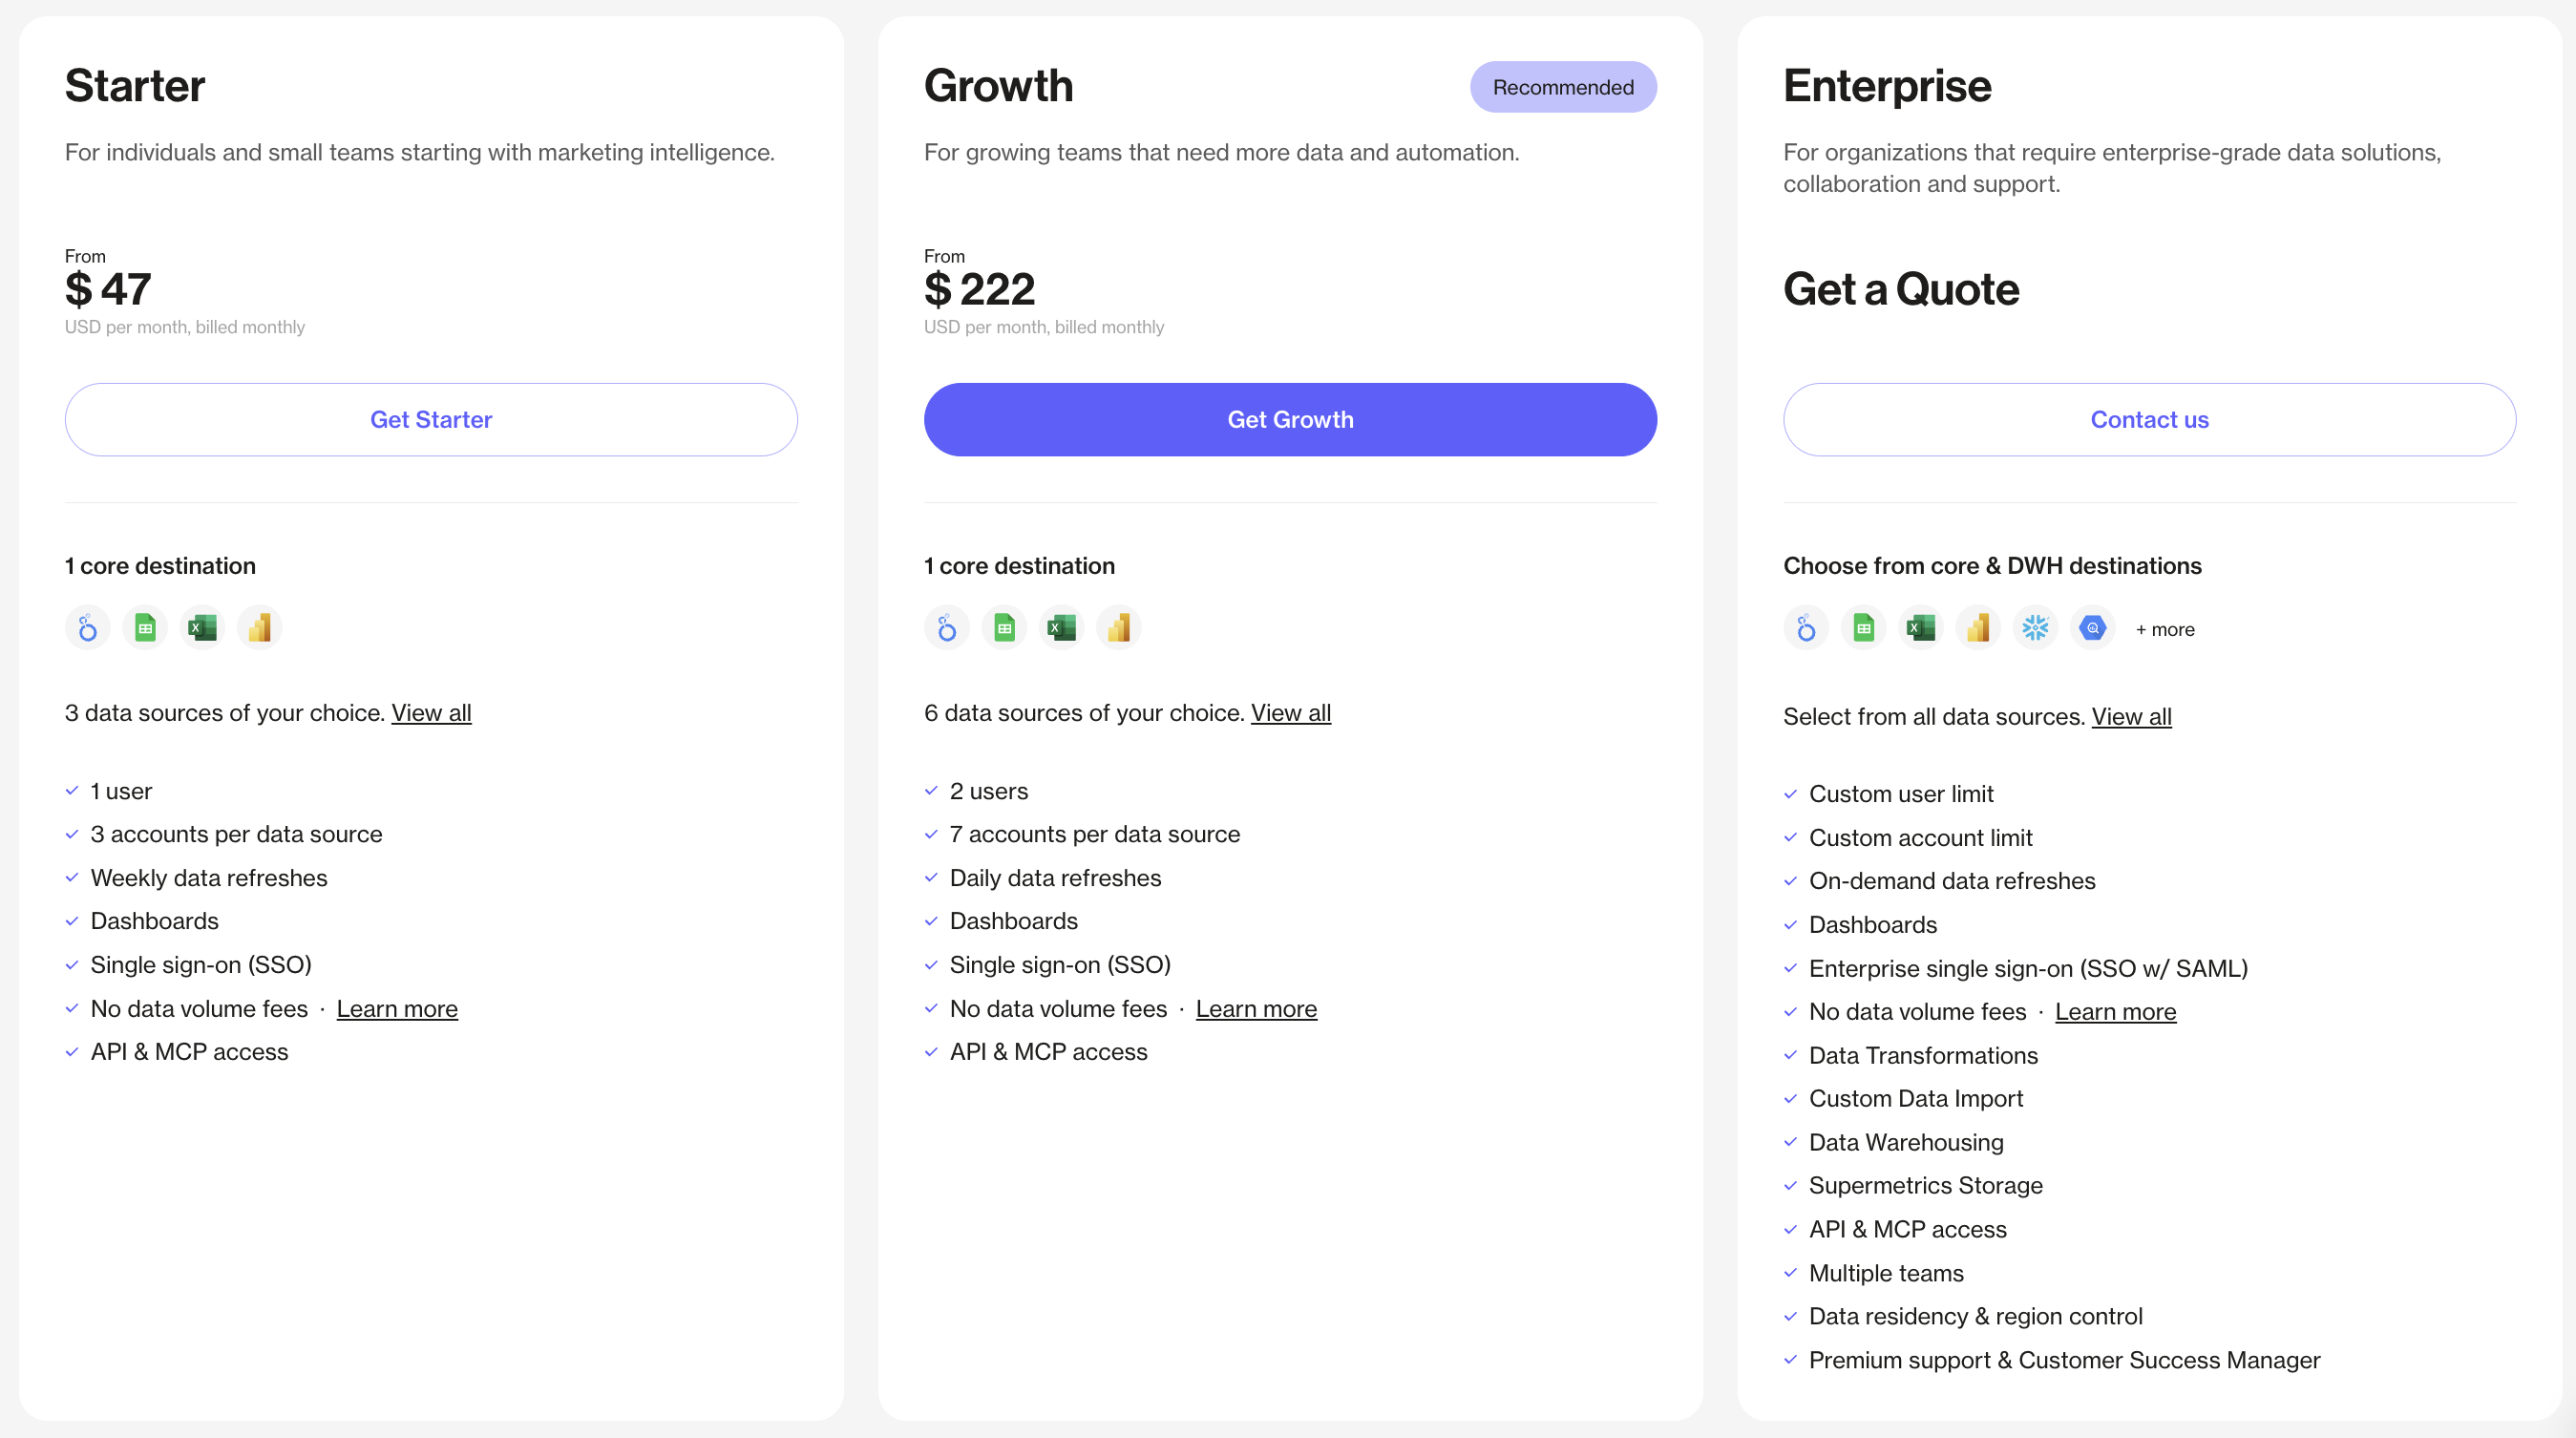2576x1438 pixels.
Task: Click the Get Starter button
Action: (431, 419)
